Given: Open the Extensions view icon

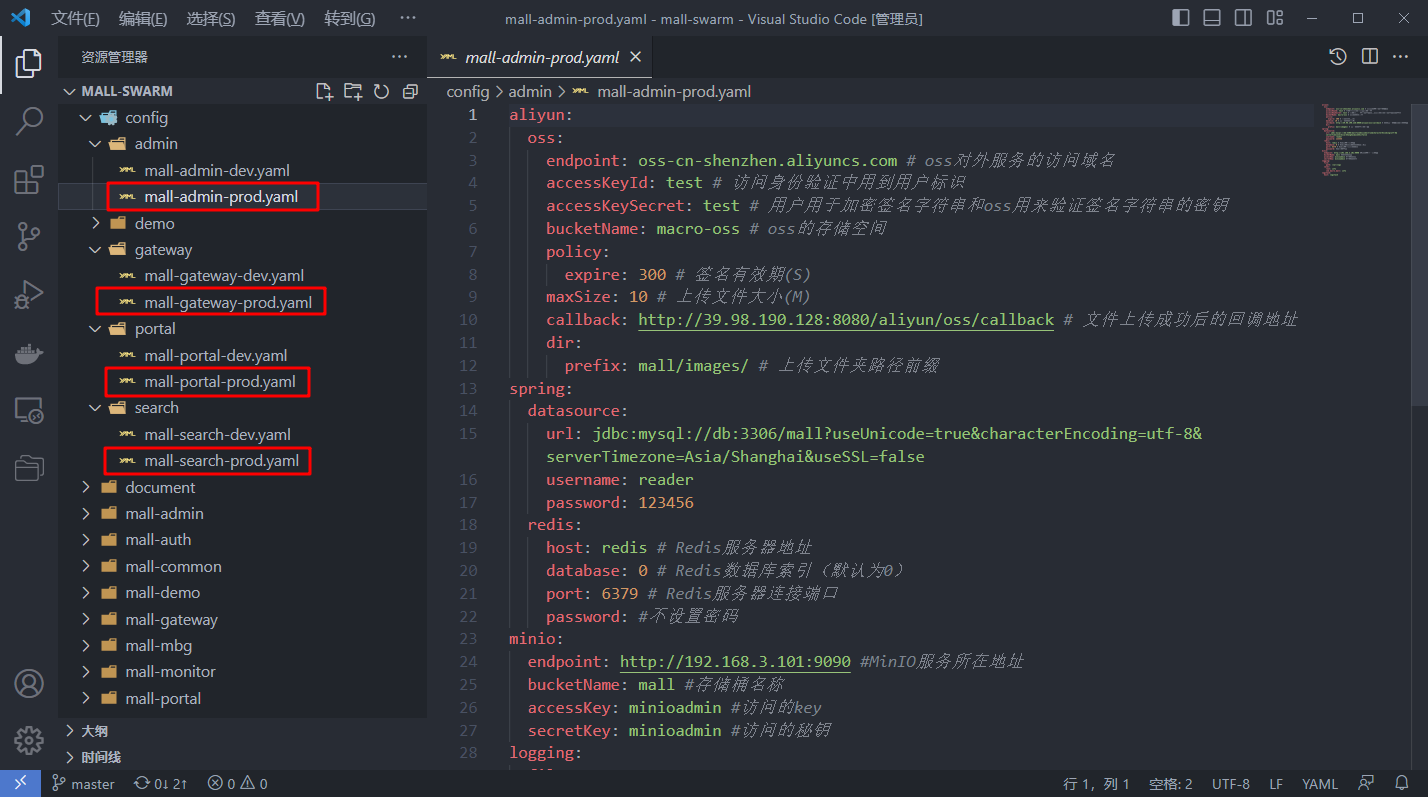Looking at the screenshot, I should pyautogui.click(x=29, y=180).
